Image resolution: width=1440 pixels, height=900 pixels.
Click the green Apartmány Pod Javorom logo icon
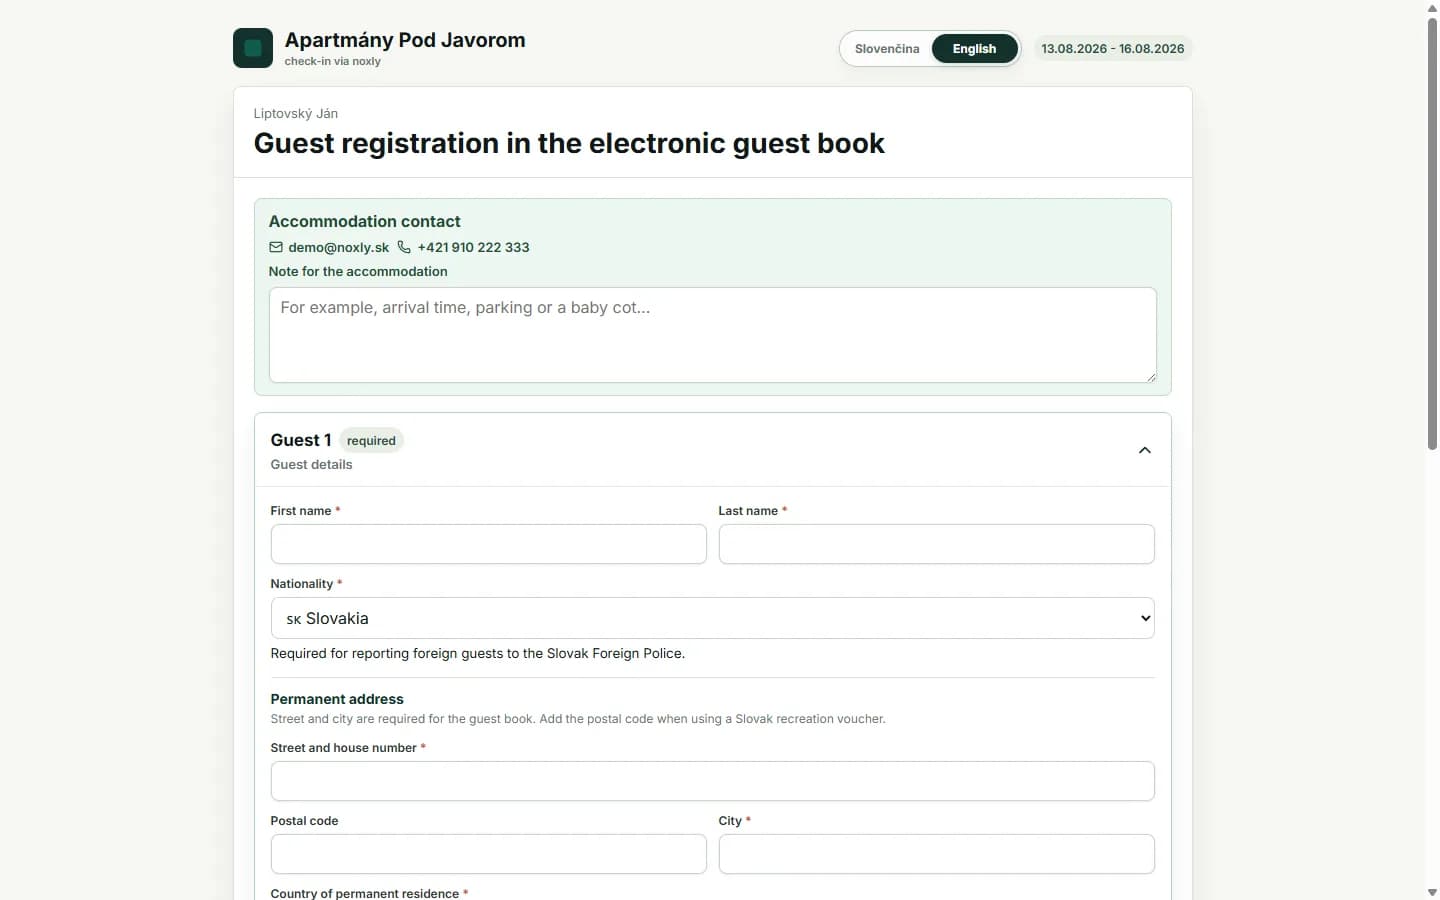[x=252, y=48]
